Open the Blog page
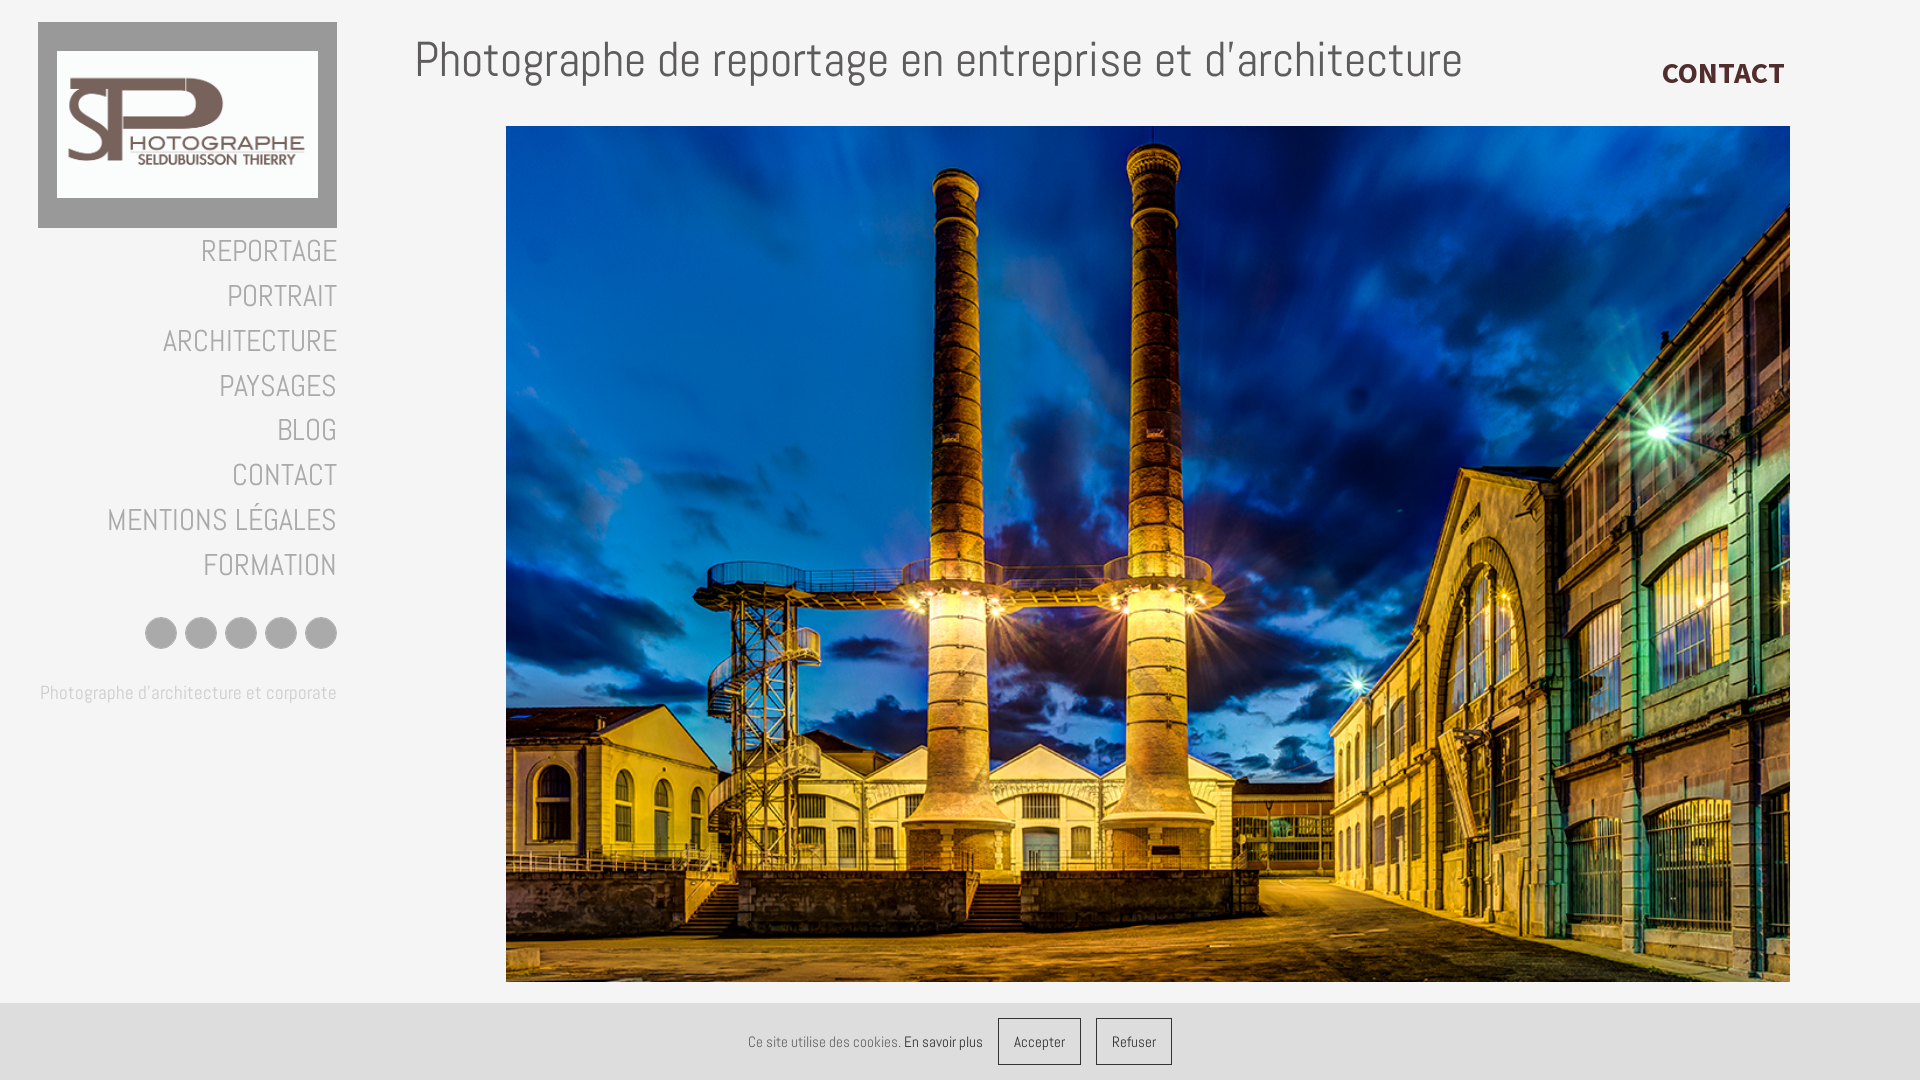Viewport: 1920px width, 1080px height. click(306, 430)
